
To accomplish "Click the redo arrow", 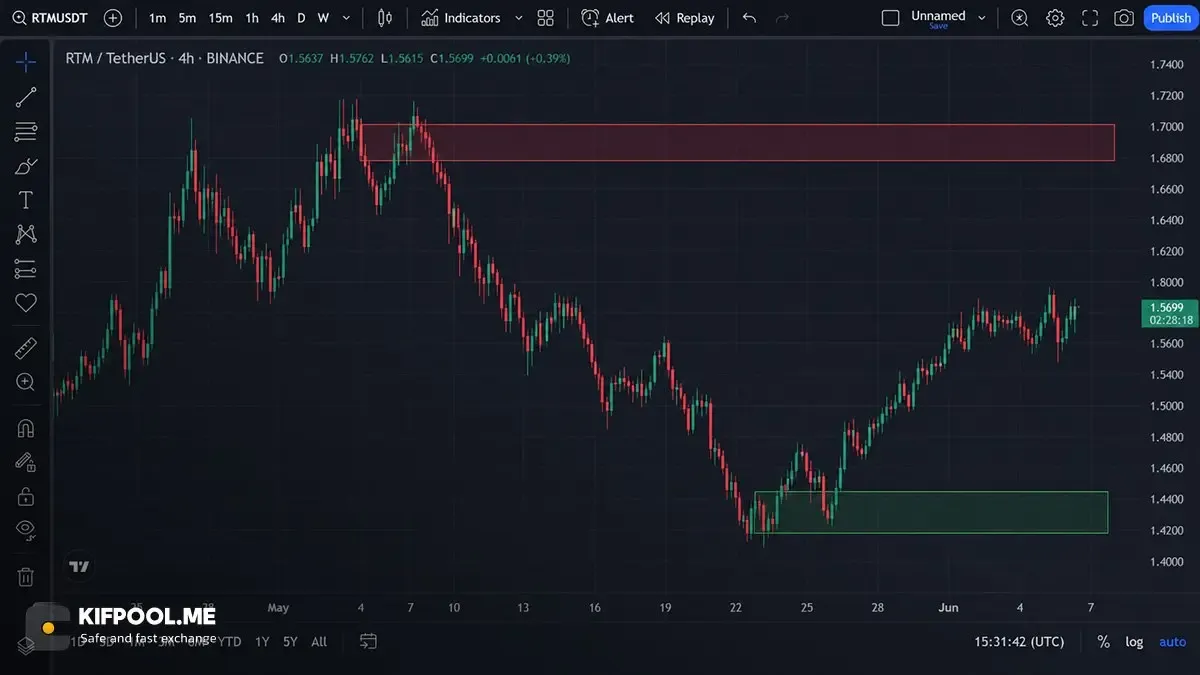I will pyautogui.click(x=782, y=18).
